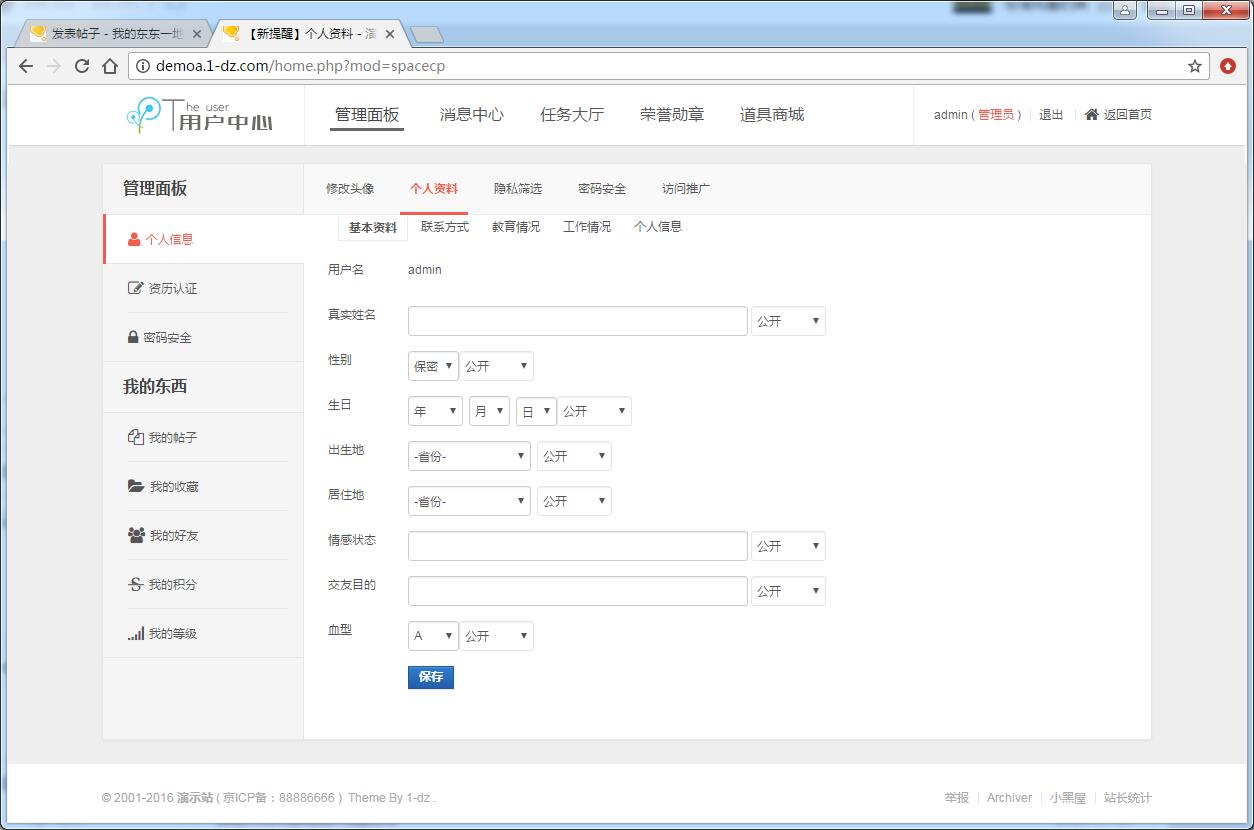This screenshot has height=830, width=1254.
Task: Open the birthday 月 month dropdown
Action: pyautogui.click(x=489, y=411)
